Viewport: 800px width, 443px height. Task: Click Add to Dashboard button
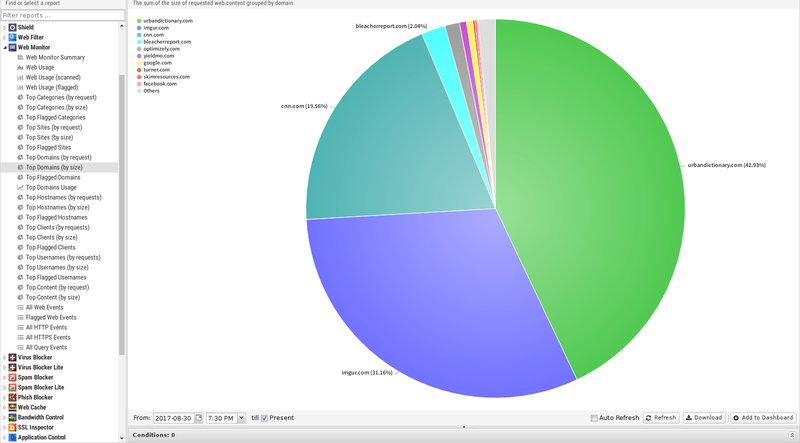pyautogui.click(x=763, y=417)
